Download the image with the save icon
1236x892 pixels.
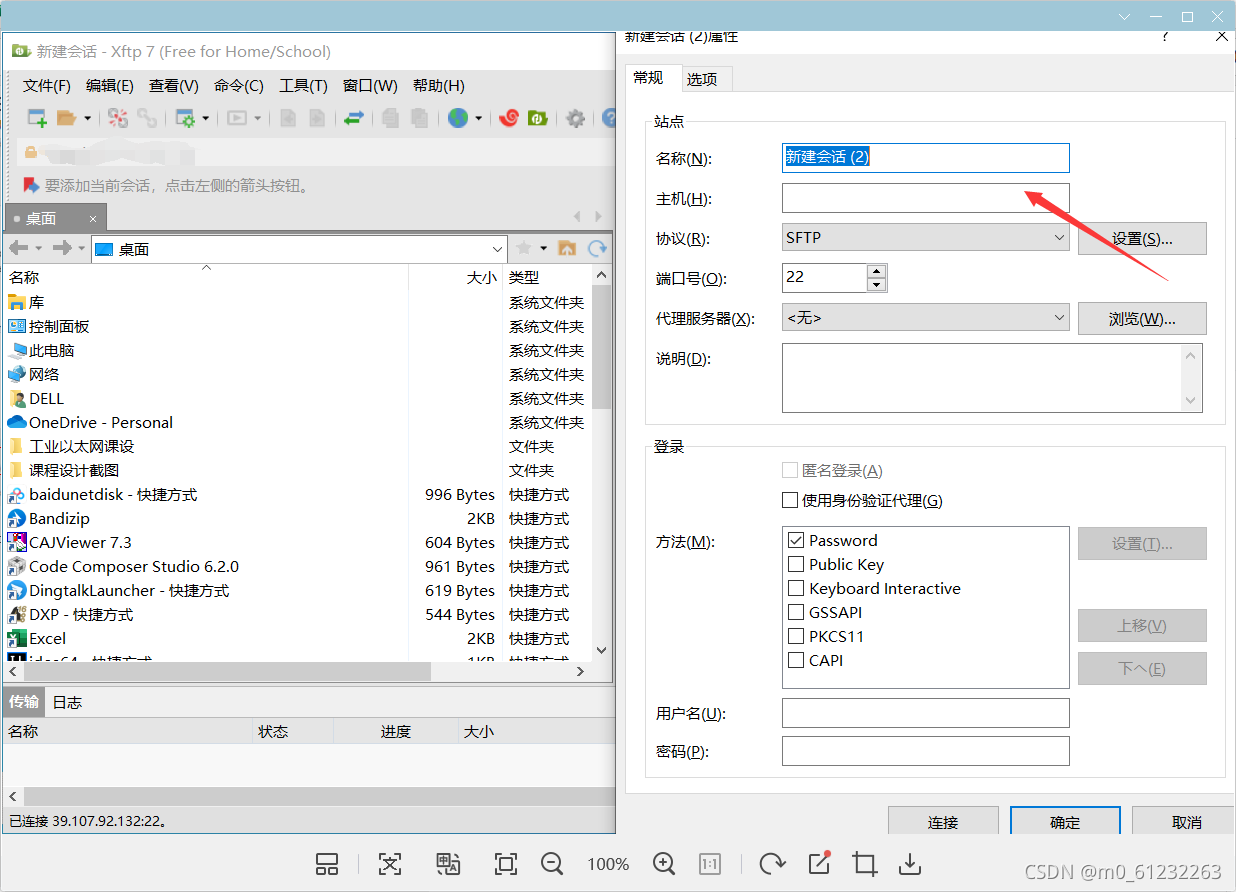click(x=910, y=864)
